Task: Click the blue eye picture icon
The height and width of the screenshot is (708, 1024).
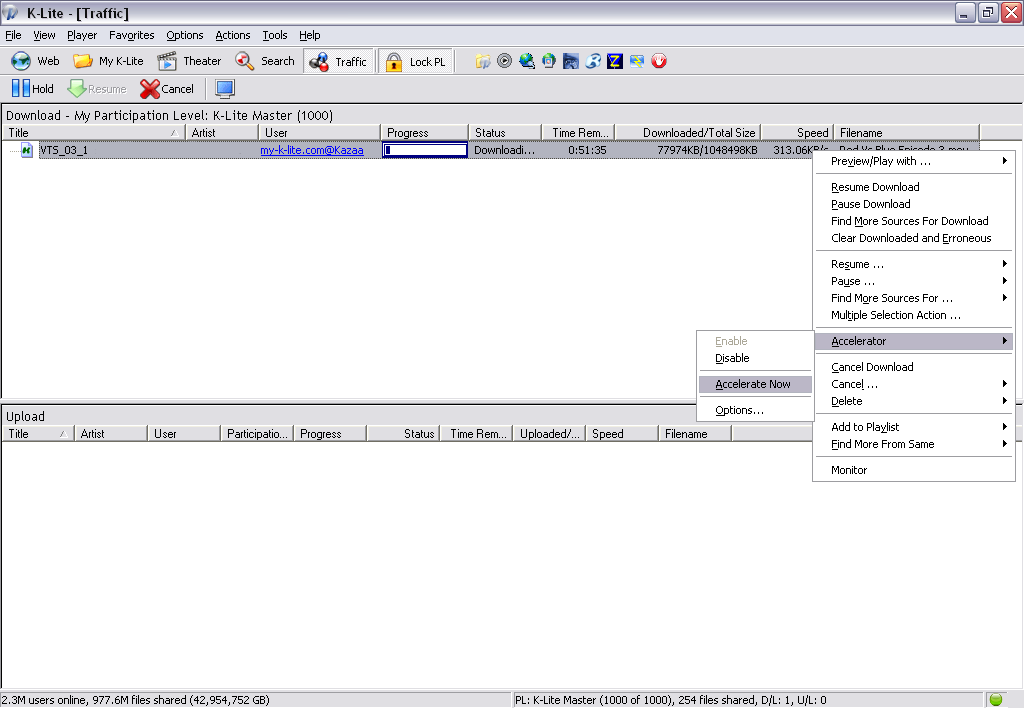Action: point(571,61)
